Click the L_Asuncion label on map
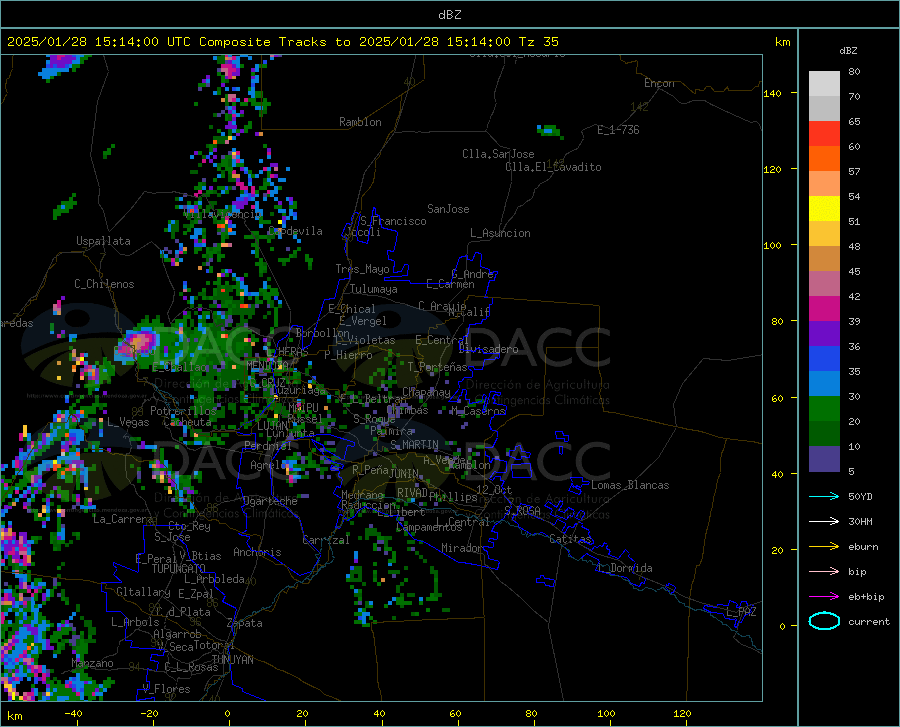The image size is (900, 727). click(x=500, y=233)
